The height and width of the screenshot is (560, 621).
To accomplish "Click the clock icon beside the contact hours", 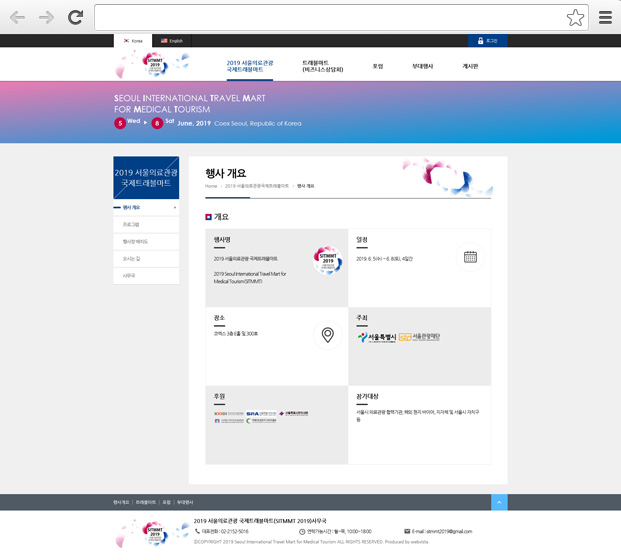I will pyautogui.click(x=302, y=531).
